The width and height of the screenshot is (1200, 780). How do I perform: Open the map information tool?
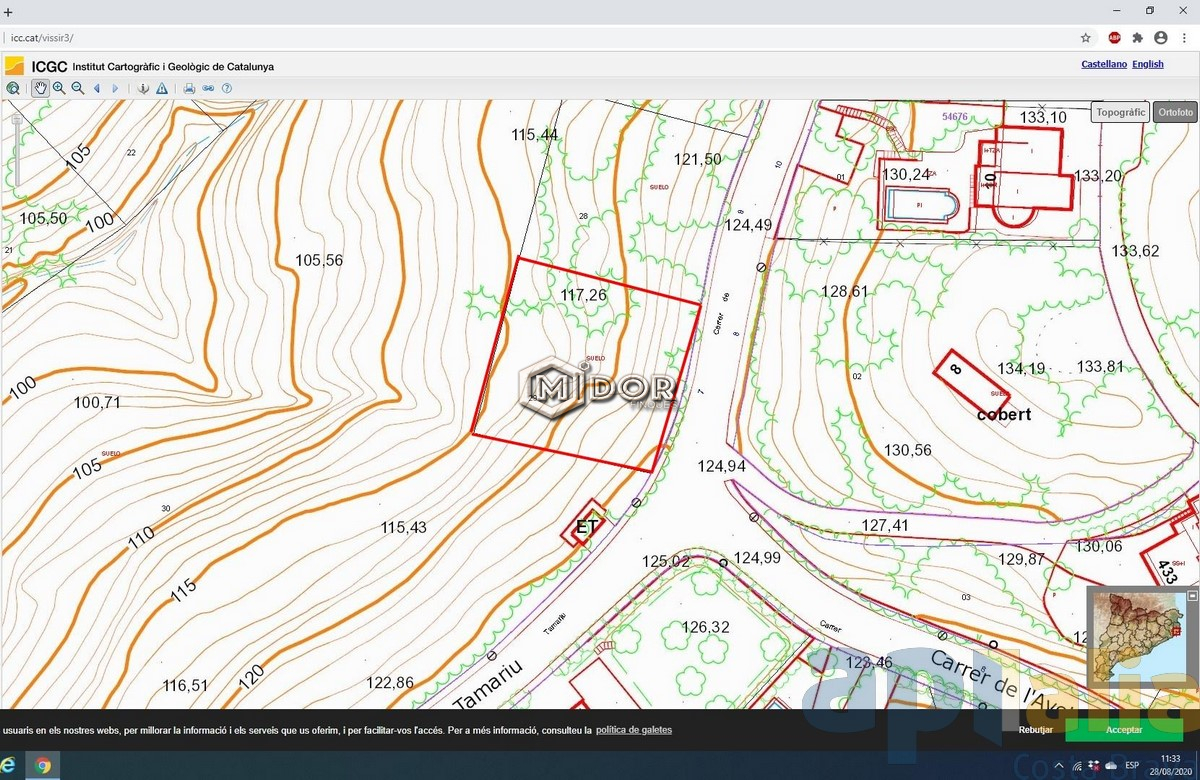click(143, 88)
